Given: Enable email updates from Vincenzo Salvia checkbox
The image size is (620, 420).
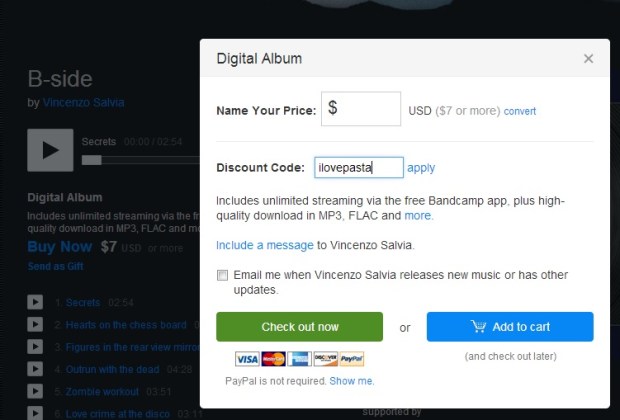Looking at the screenshot, I should pos(222,275).
